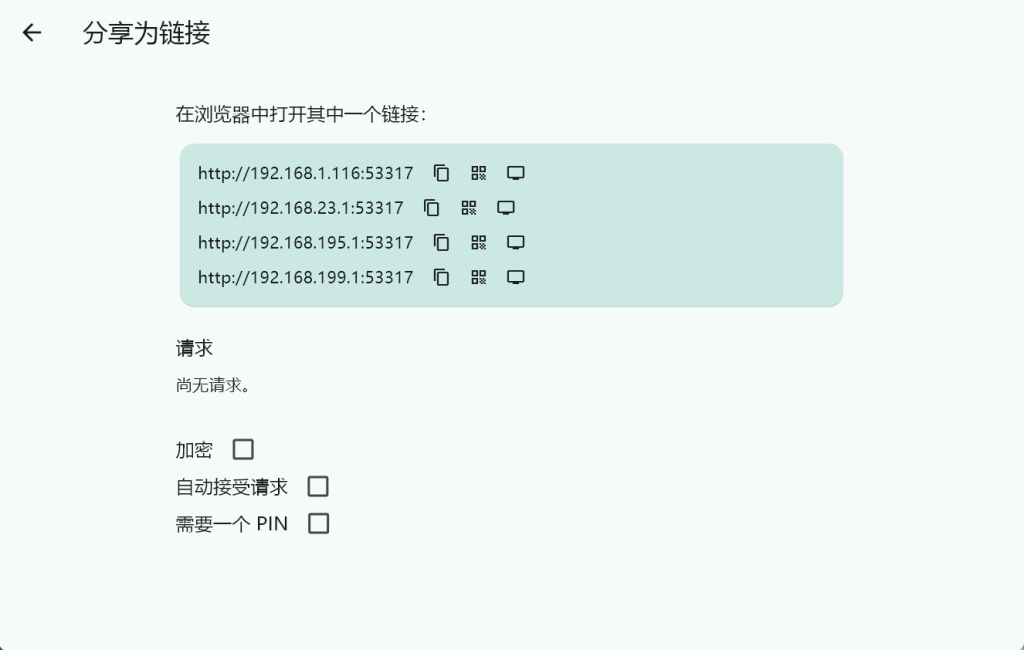The width and height of the screenshot is (1024, 650).
Task: Copy the link http://192.168.23.1:53317
Action: point(432,207)
